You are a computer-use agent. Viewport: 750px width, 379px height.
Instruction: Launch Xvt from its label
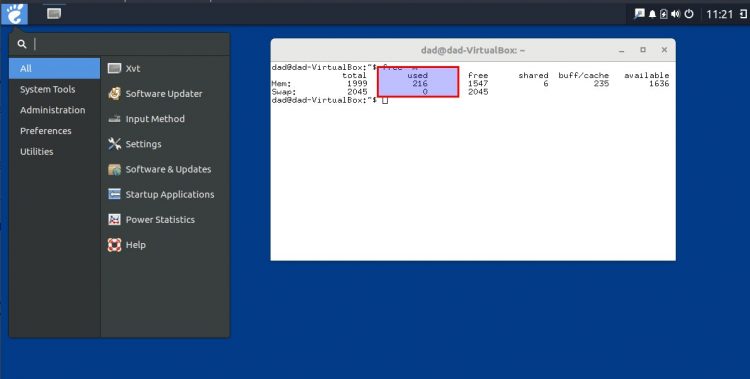132,68
